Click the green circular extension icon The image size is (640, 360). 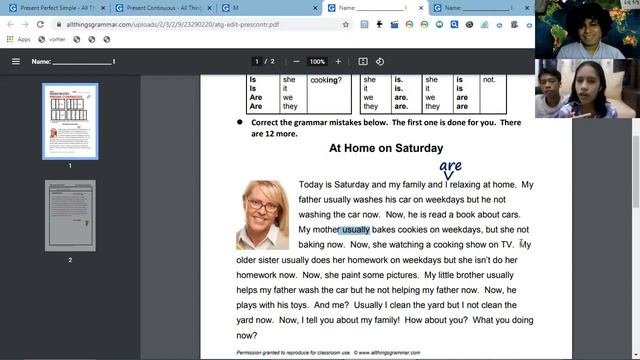click(439, 24)
